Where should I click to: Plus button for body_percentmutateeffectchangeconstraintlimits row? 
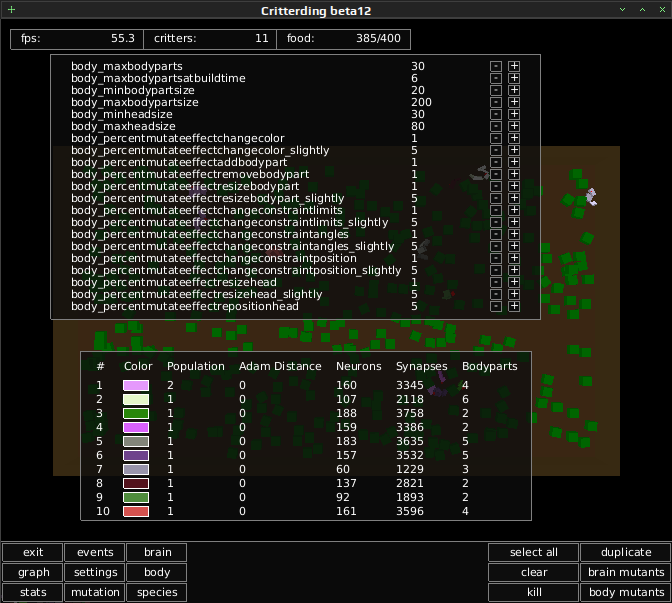(514, 210)
